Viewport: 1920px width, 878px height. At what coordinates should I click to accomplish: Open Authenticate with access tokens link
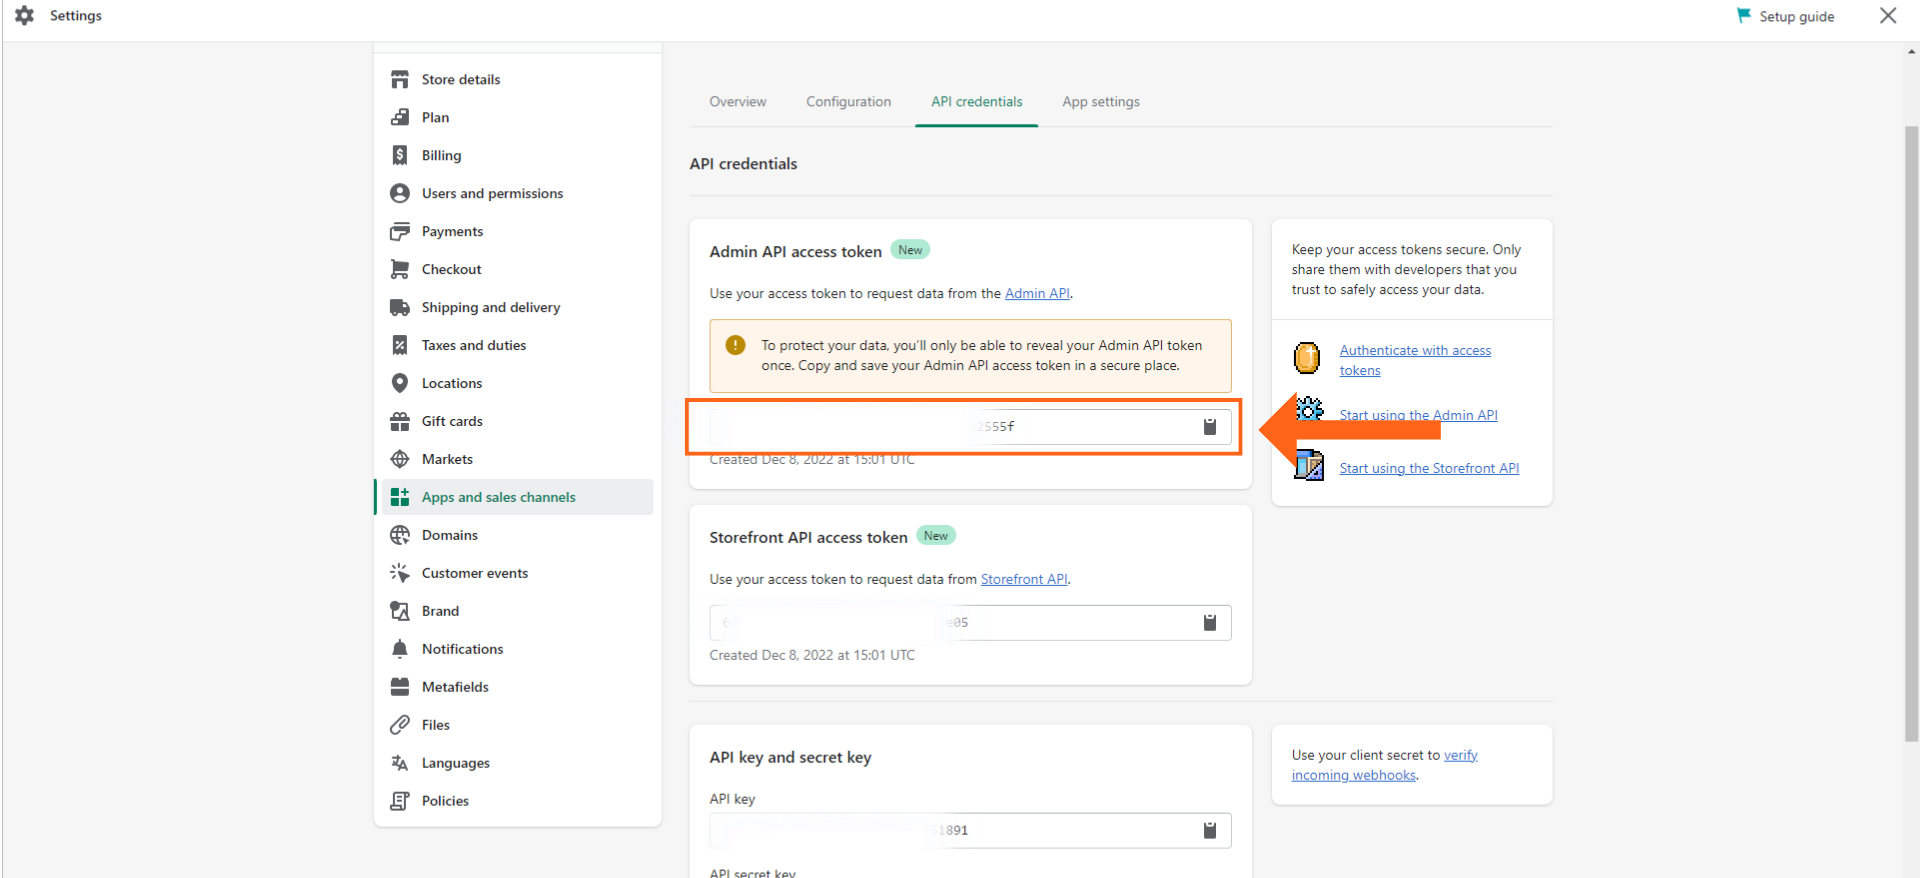pyautogui.click(x=1414, y=351)
